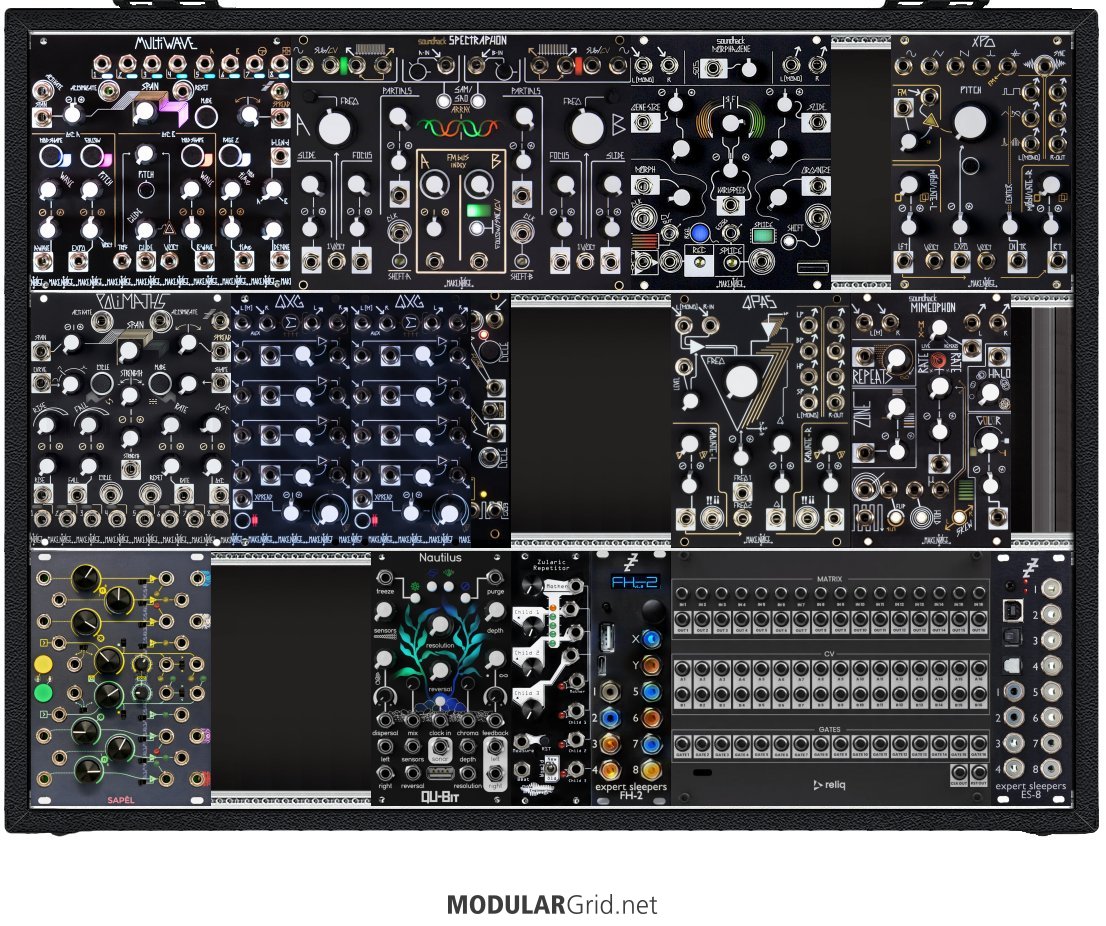Click the Spectraphon FREQ B knob

[587, 128]
